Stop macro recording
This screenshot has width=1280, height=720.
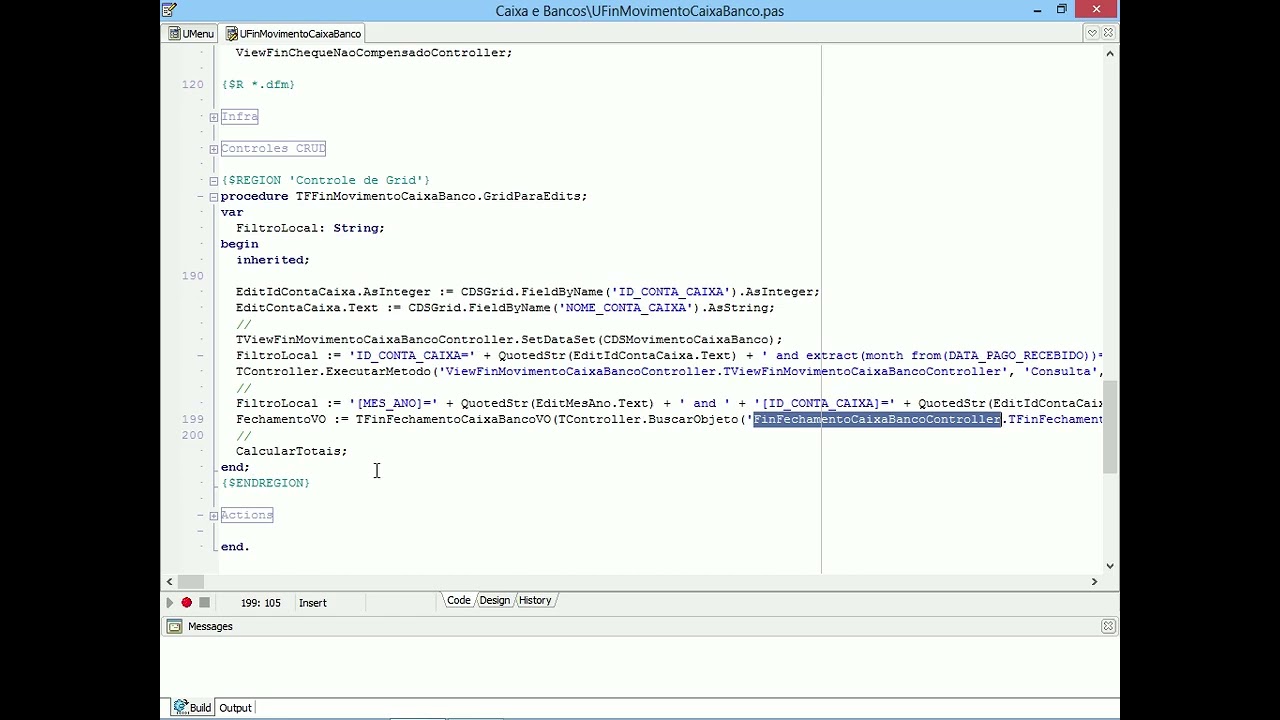[204, 602]
